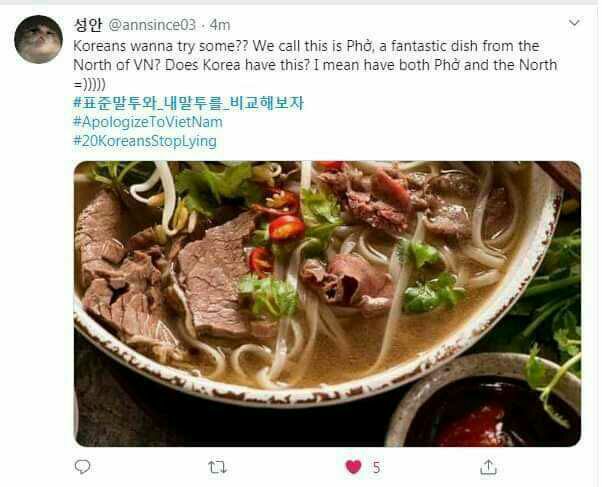Image resolution: width=602 pixels, height=487 pixels.
Task: Open the share upload icon
Action: pyautogui.click(x=488, y=467)
